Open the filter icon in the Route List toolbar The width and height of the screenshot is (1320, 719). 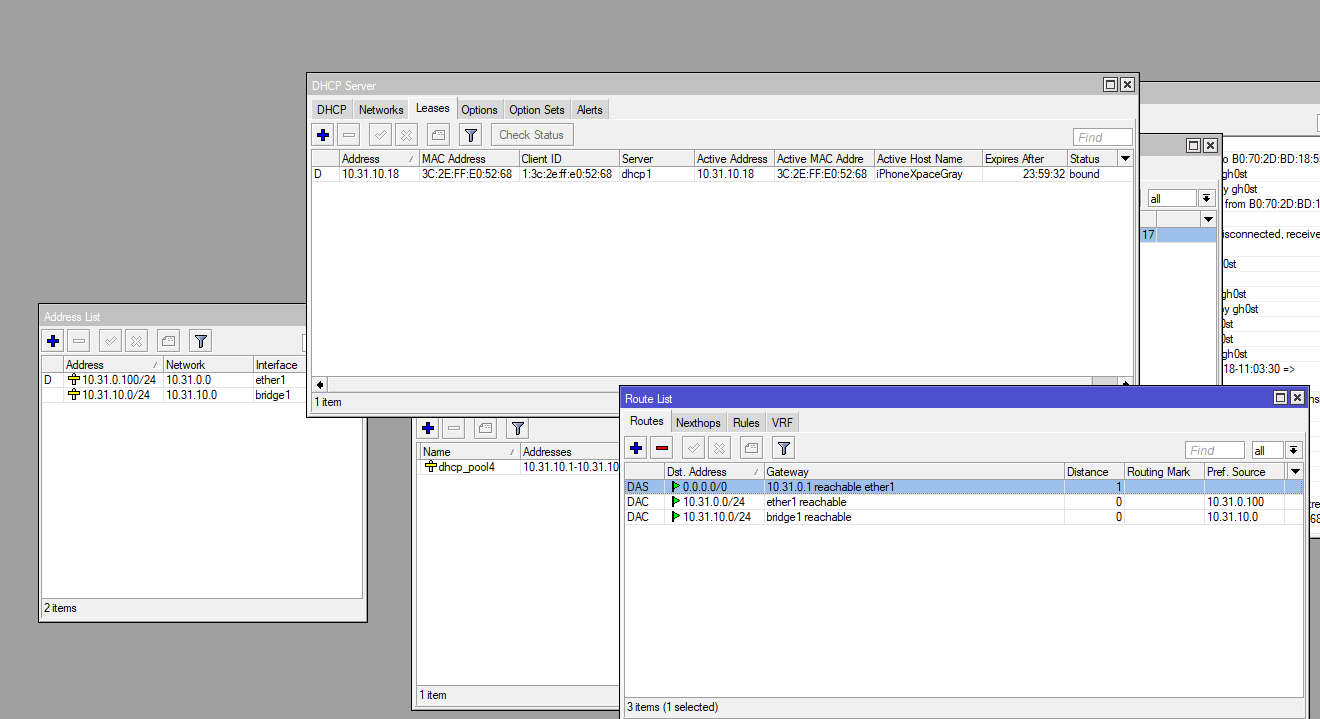click(x=784, y=448)
